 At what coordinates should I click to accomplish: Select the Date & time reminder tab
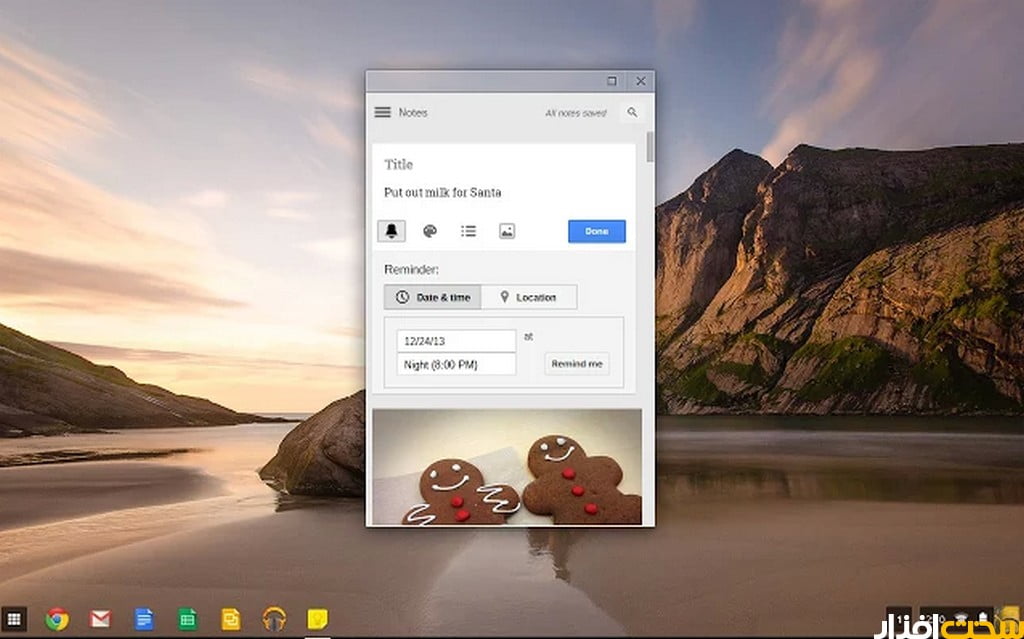(432, 297)
